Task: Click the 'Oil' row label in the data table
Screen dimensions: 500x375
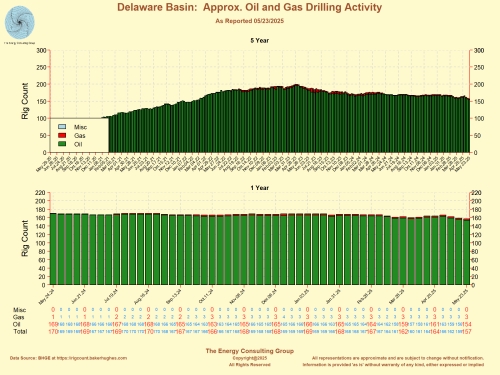Action: tap(16, 324)
